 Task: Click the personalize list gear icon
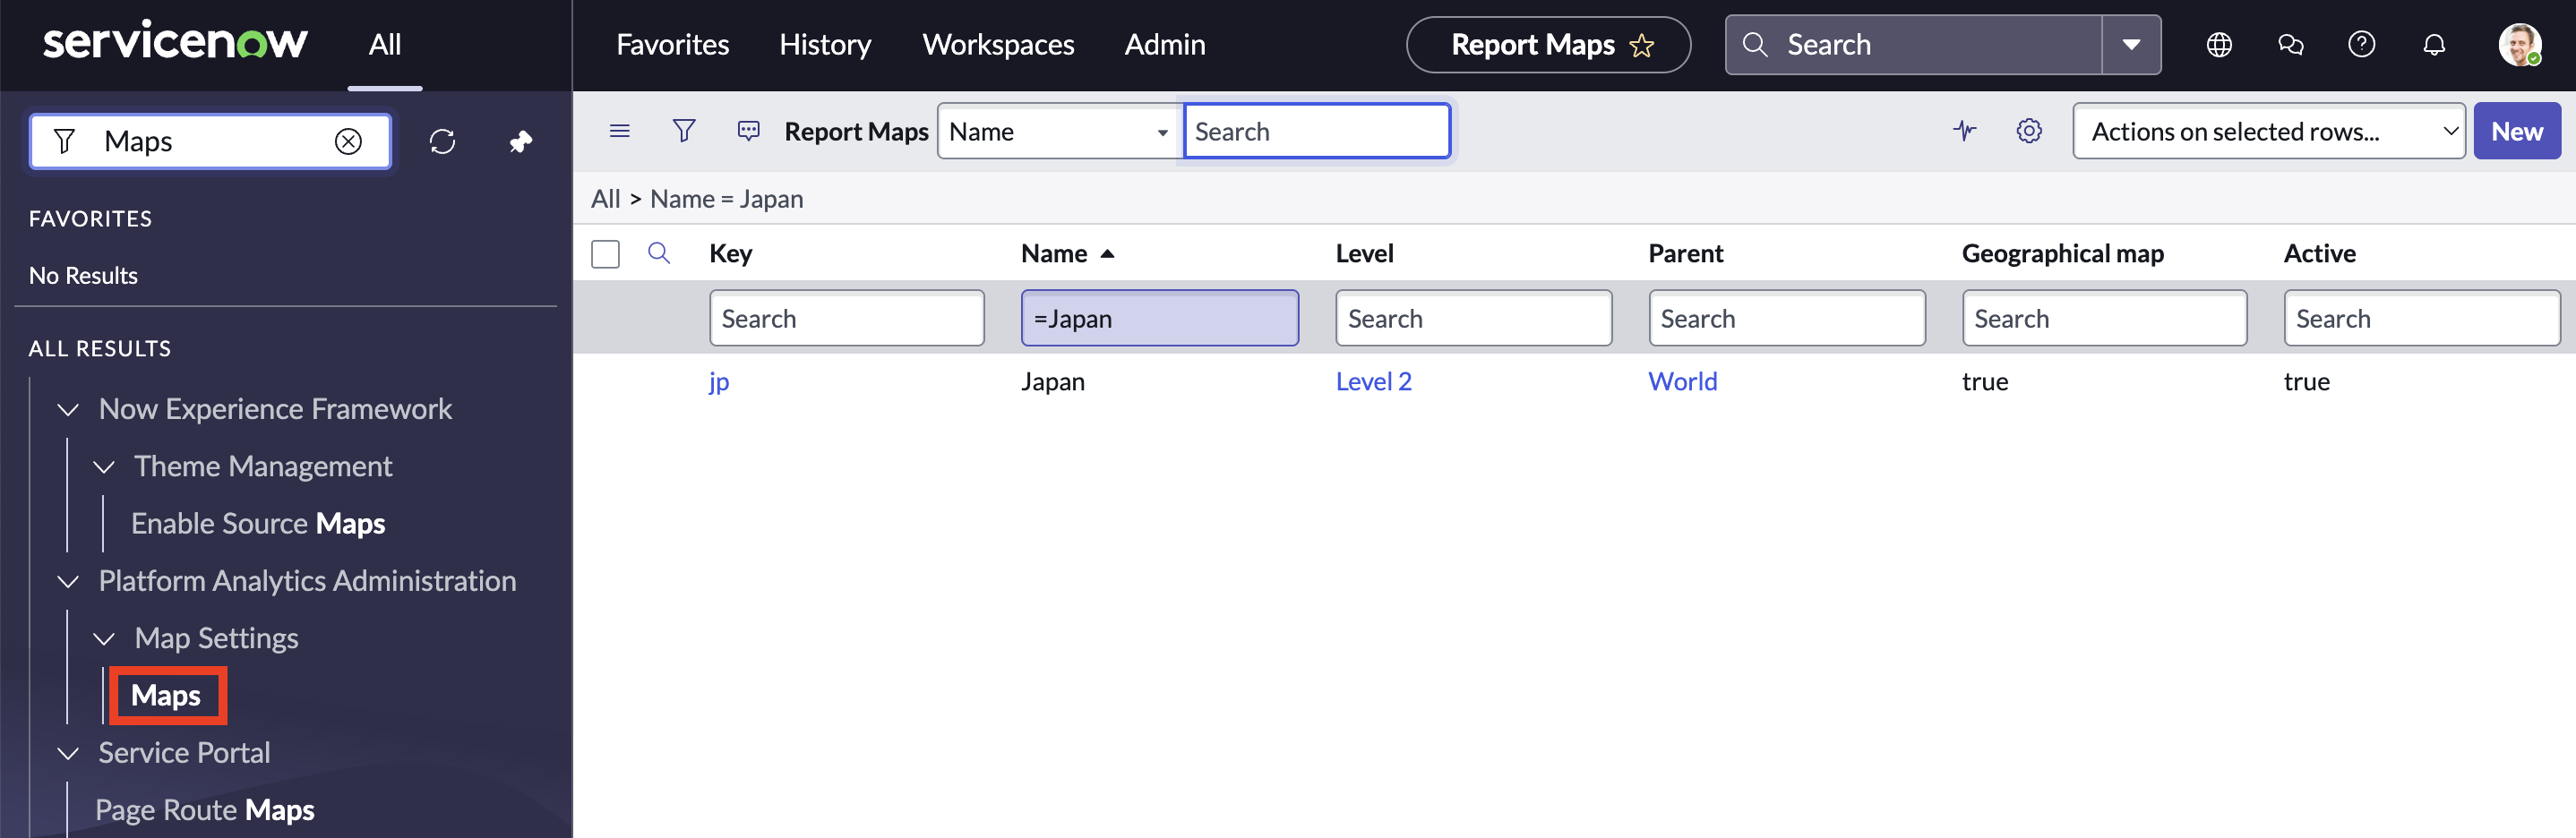[2029, 130]
